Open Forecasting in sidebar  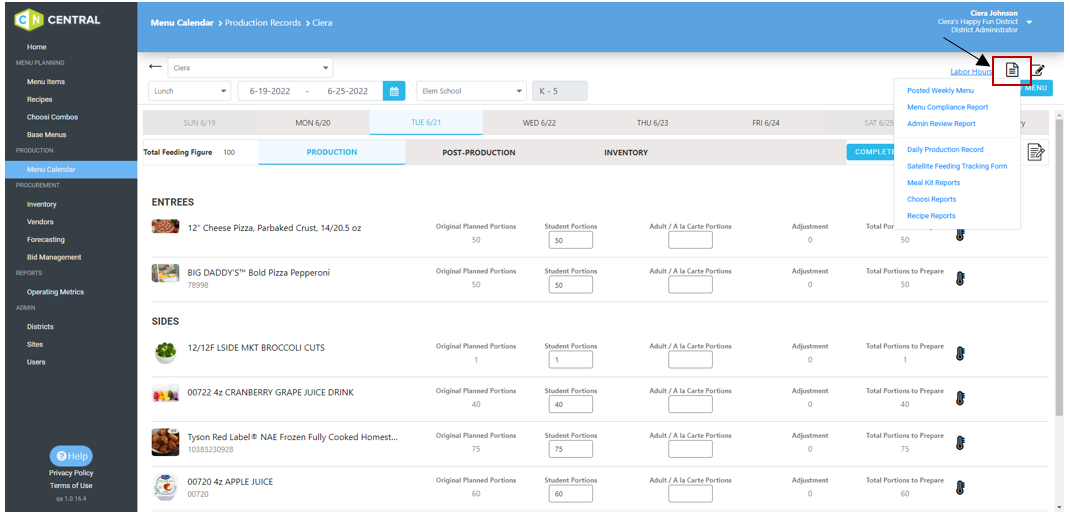46,239
